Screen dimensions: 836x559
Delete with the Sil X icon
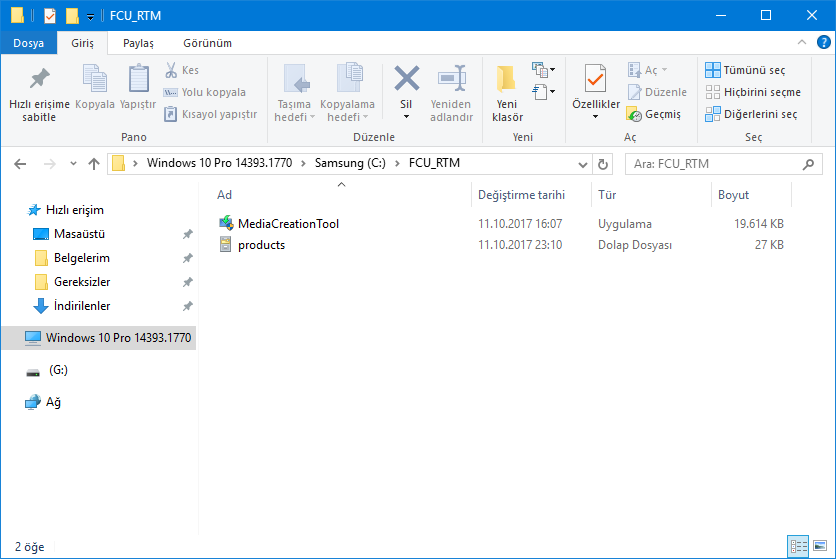[x=406, y=79]
